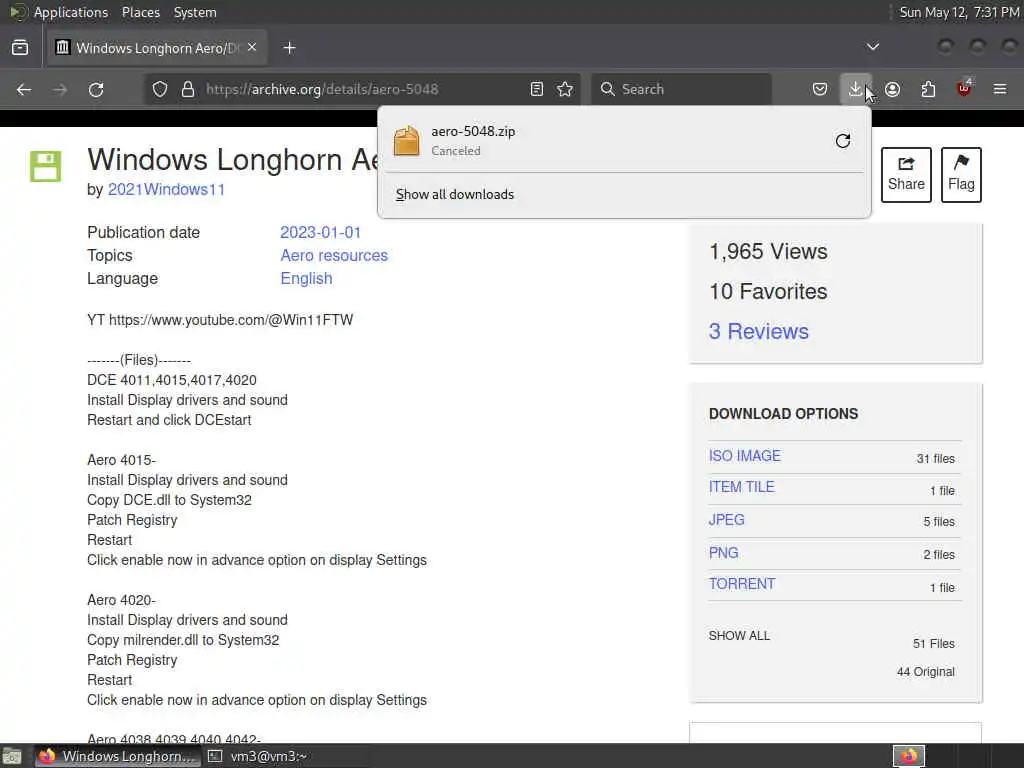This screenshot has height=768, width=1024.
Task: Click the YouTube @Win11FTW URL text
Action: coord(231,320)
